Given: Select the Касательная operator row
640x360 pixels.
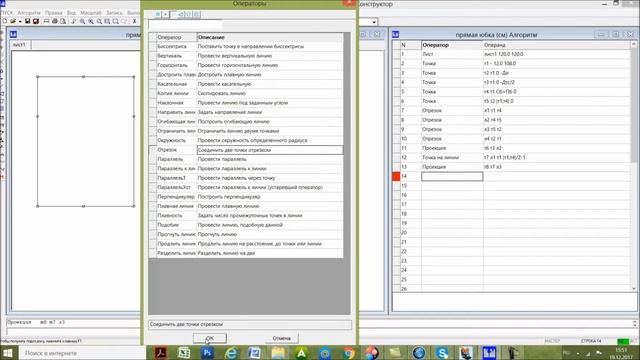Looking at the screenshot, I should 246,84.
